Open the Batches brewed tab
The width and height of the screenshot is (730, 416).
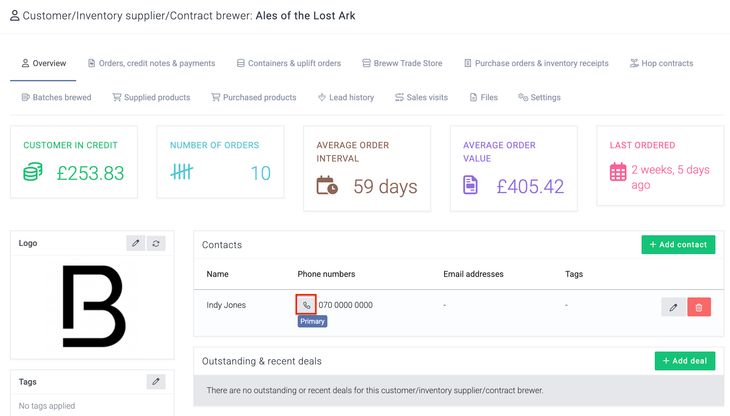click(57, 97)
